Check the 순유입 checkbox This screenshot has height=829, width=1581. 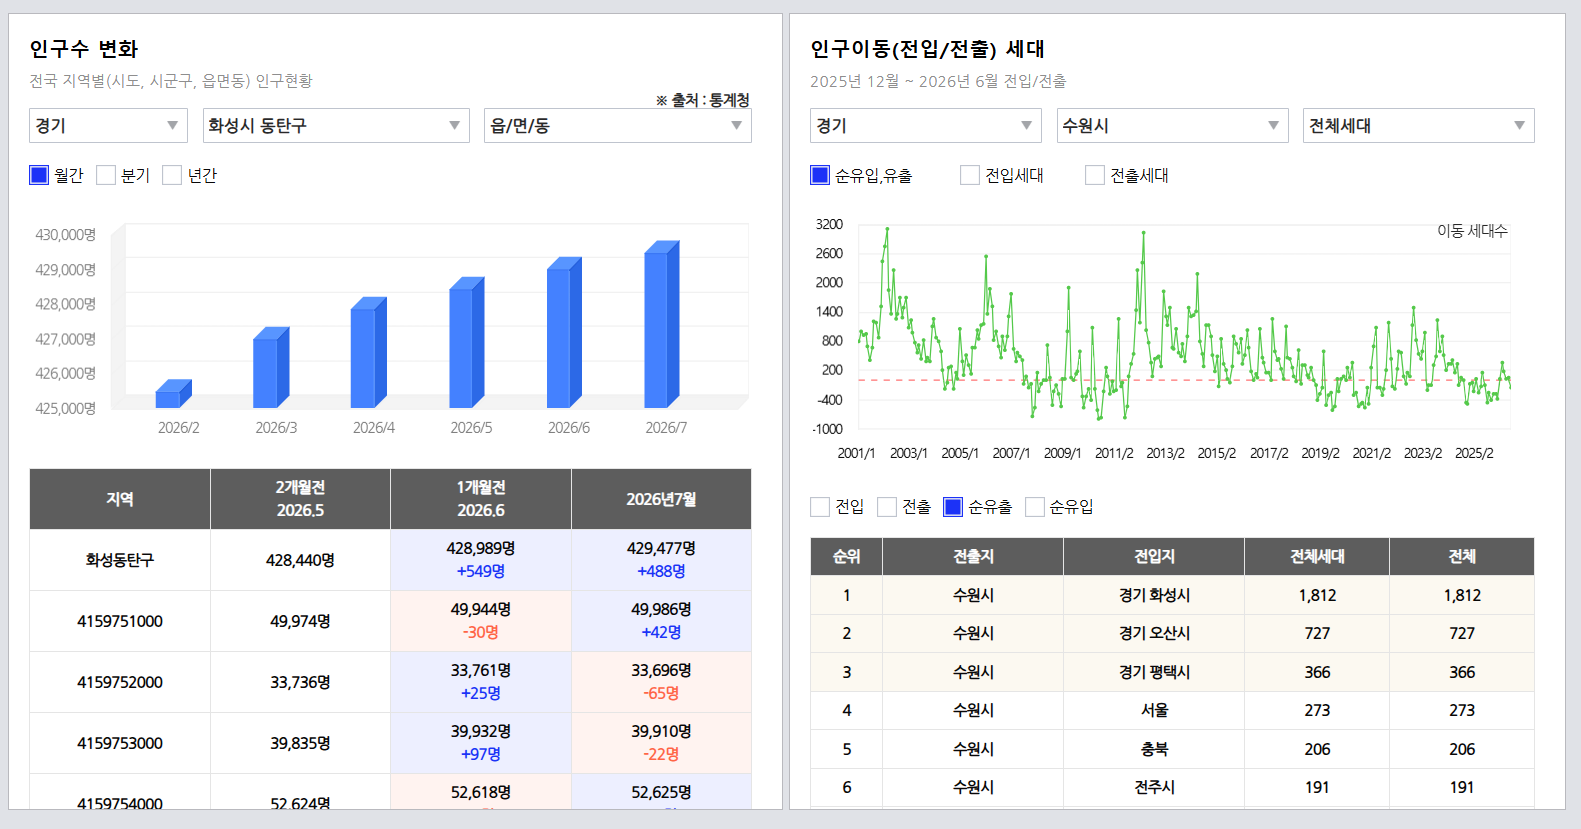pyautogui.click(x=1035, y=507)
